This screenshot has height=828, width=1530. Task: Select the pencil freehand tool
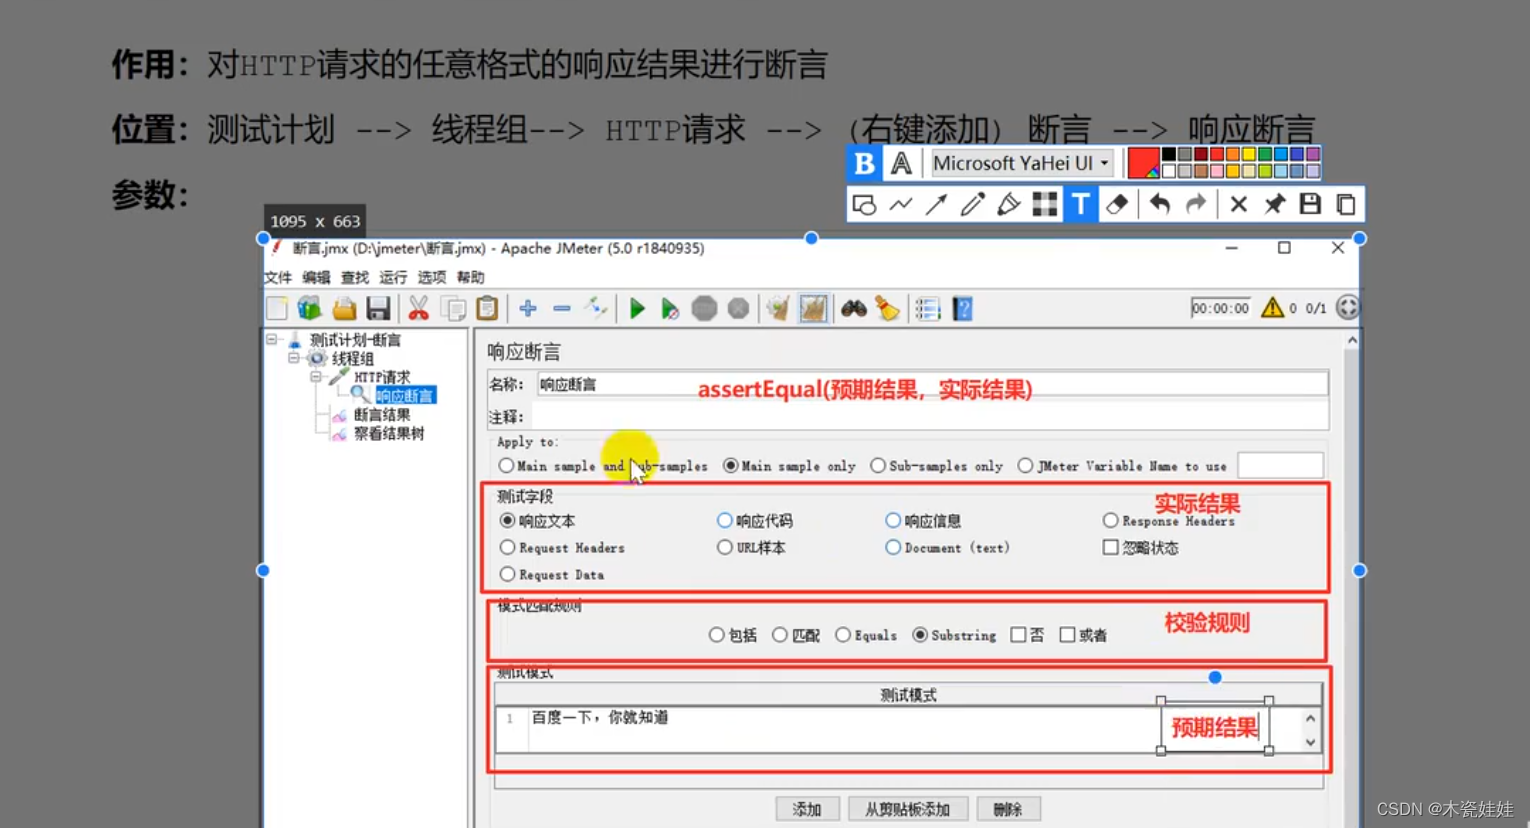[972, 205]
